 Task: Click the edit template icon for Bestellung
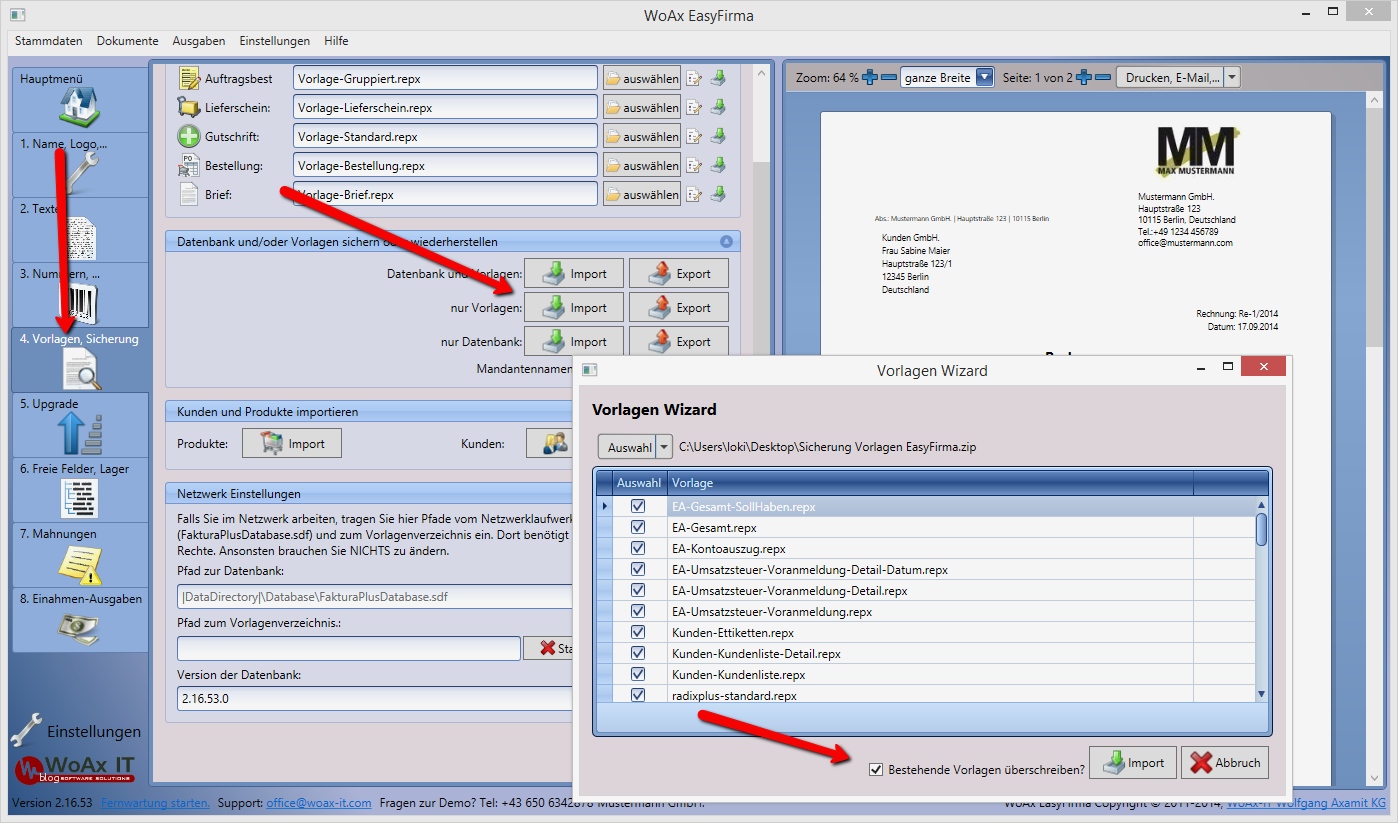pos(694,166)
